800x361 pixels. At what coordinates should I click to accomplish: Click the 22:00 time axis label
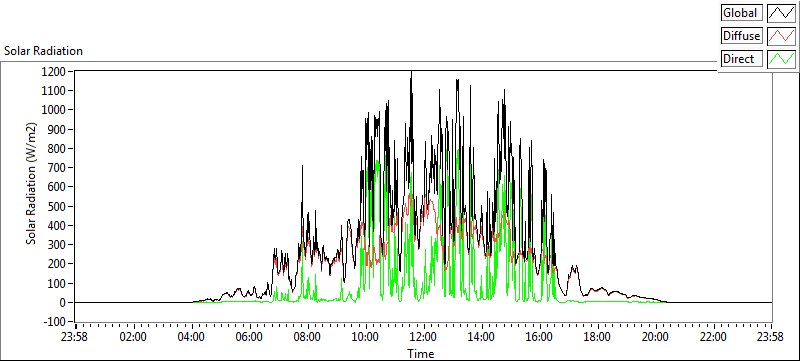coord(713,338)
